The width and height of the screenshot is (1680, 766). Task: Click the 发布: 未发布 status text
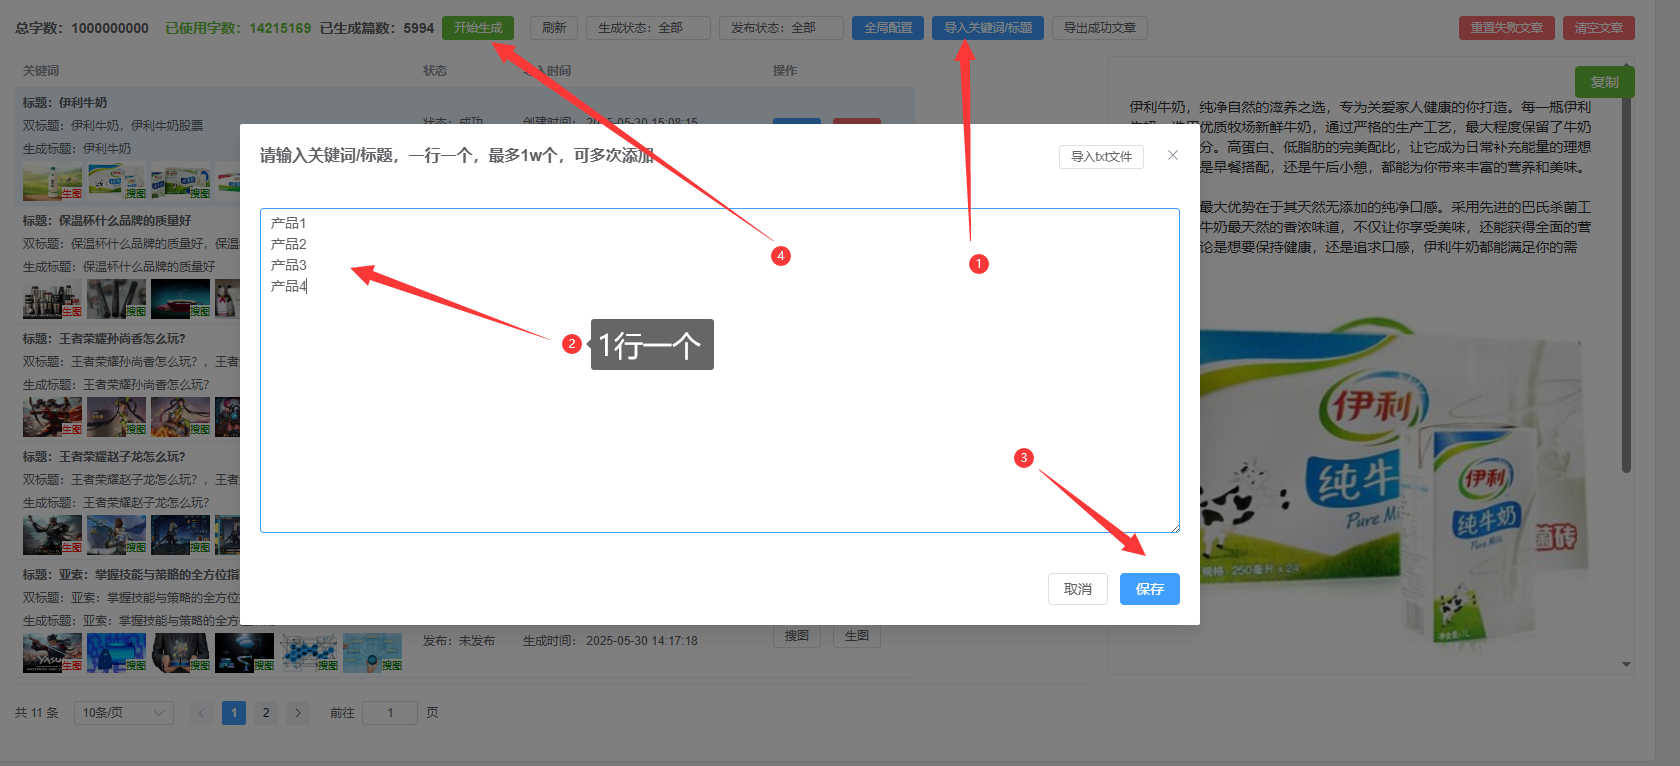(459, 641)
